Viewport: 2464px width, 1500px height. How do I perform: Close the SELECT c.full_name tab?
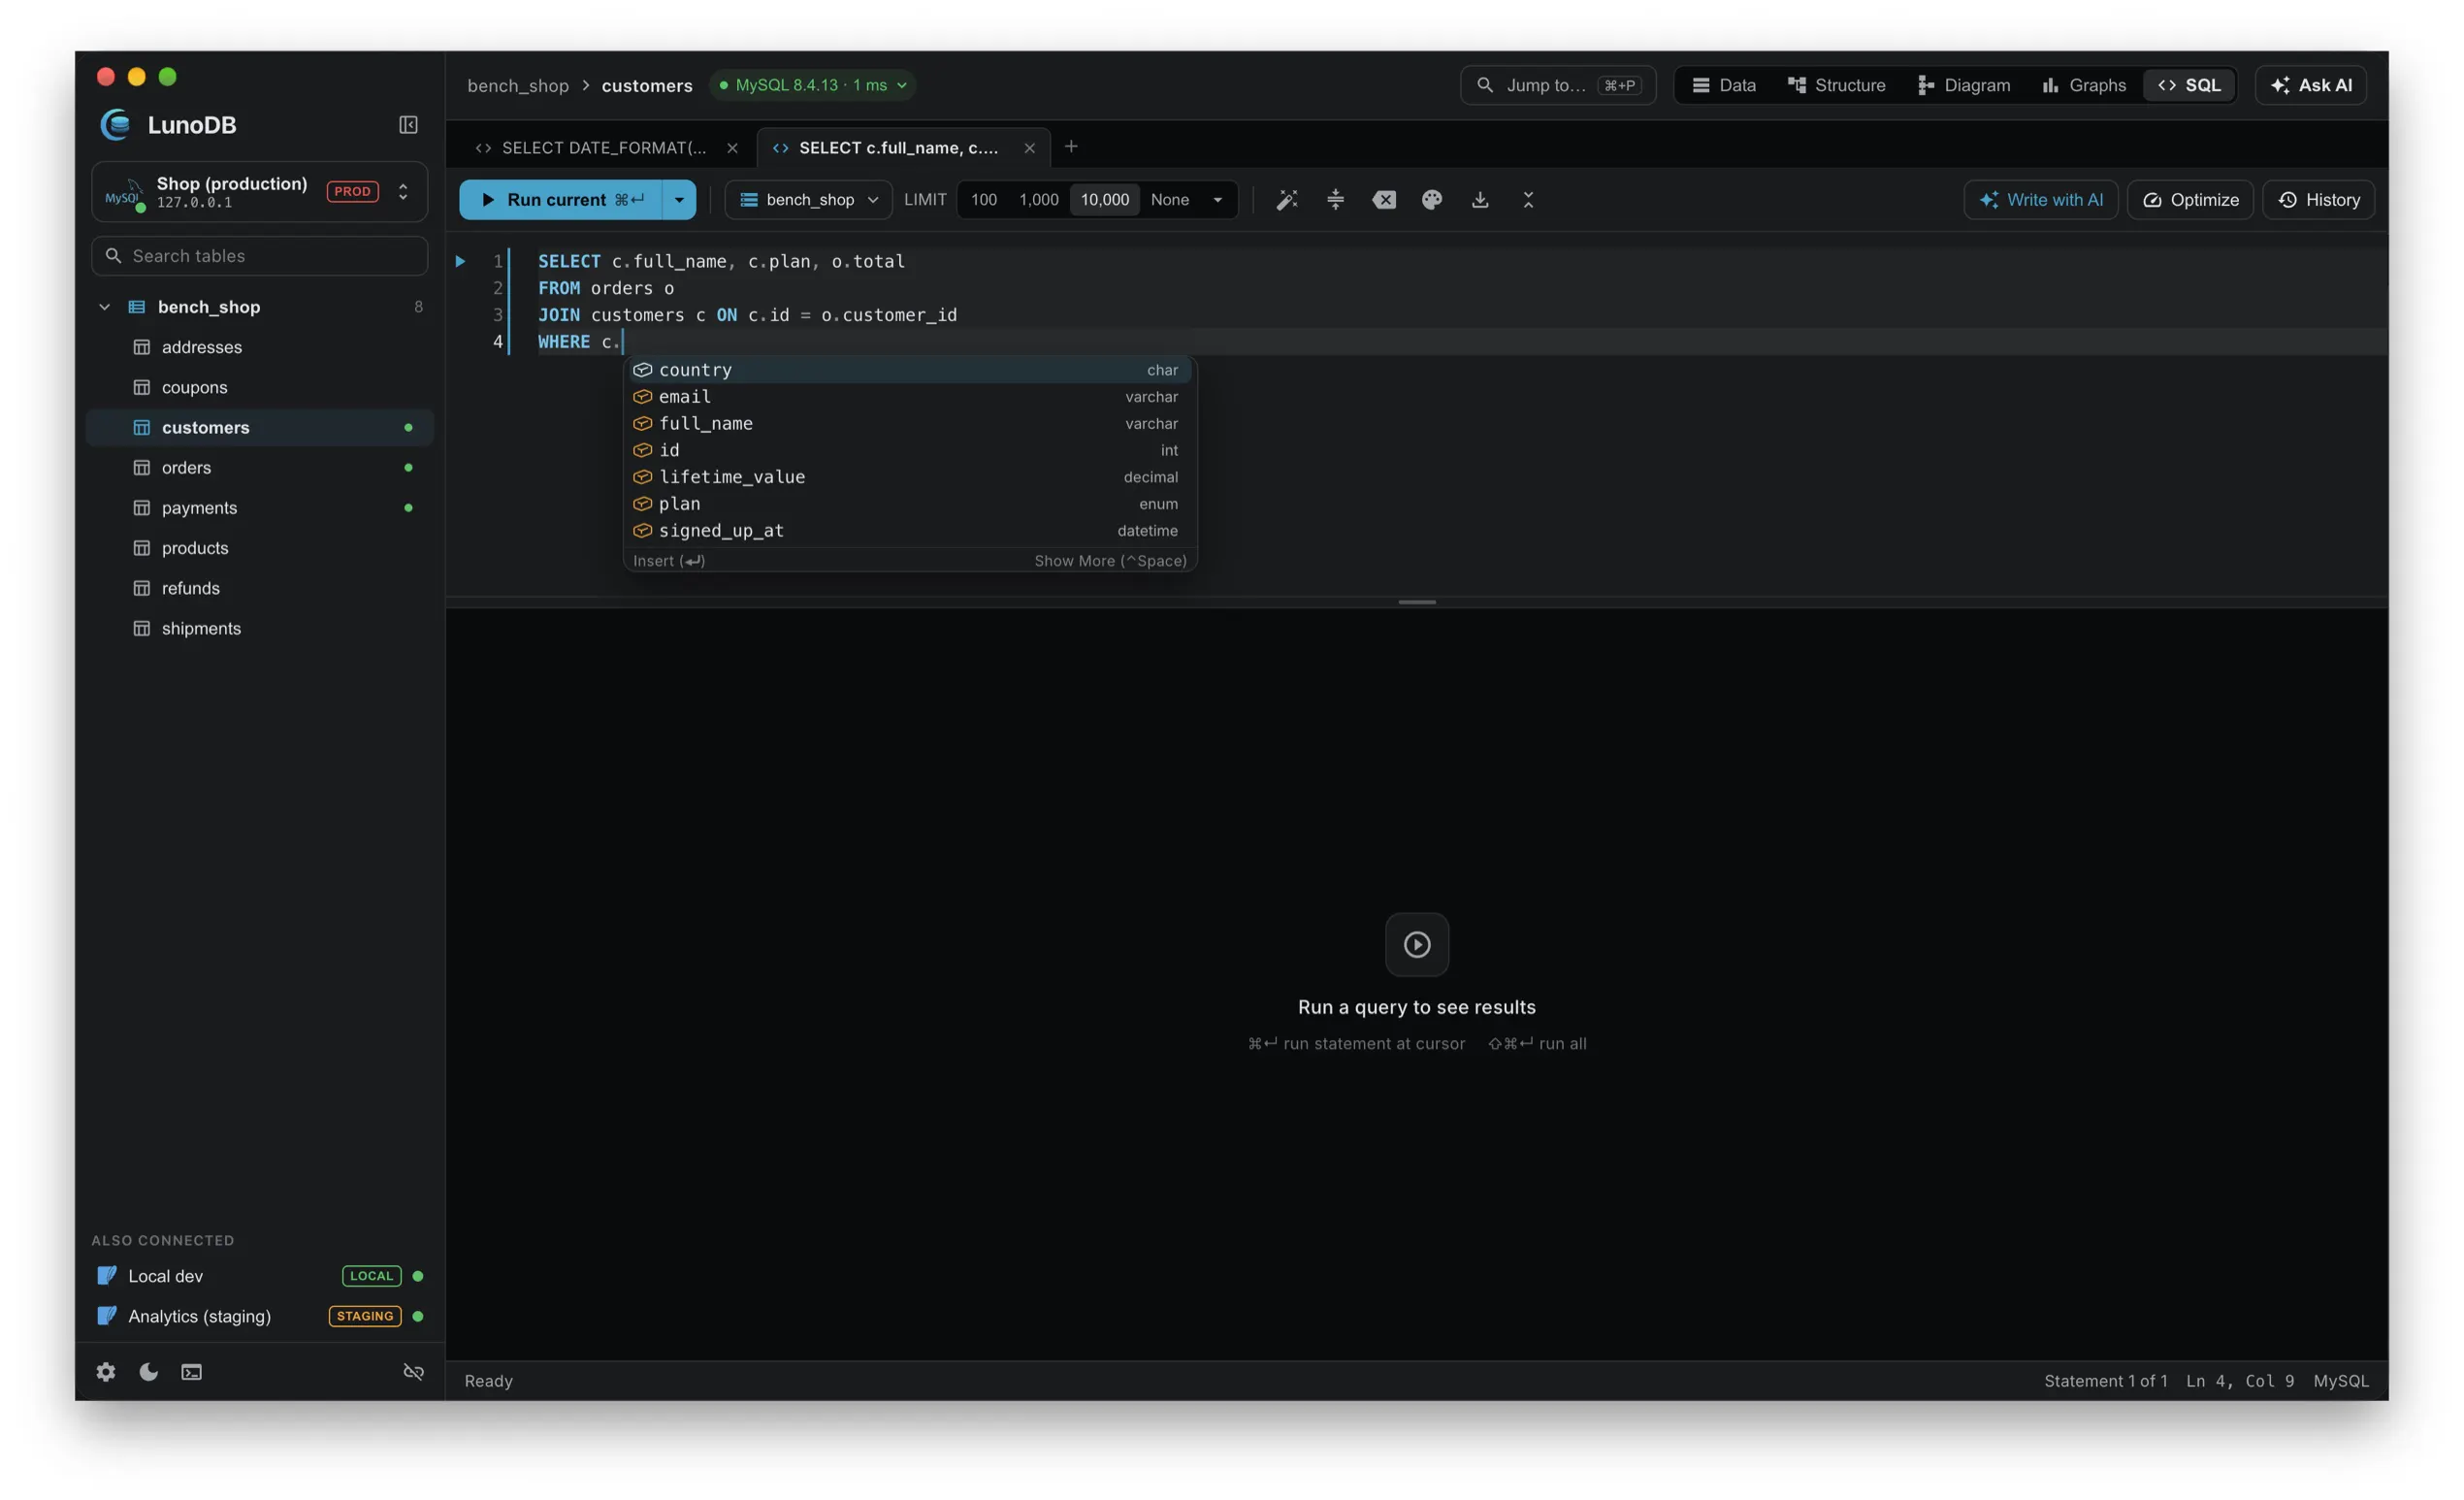(1029, 148)
